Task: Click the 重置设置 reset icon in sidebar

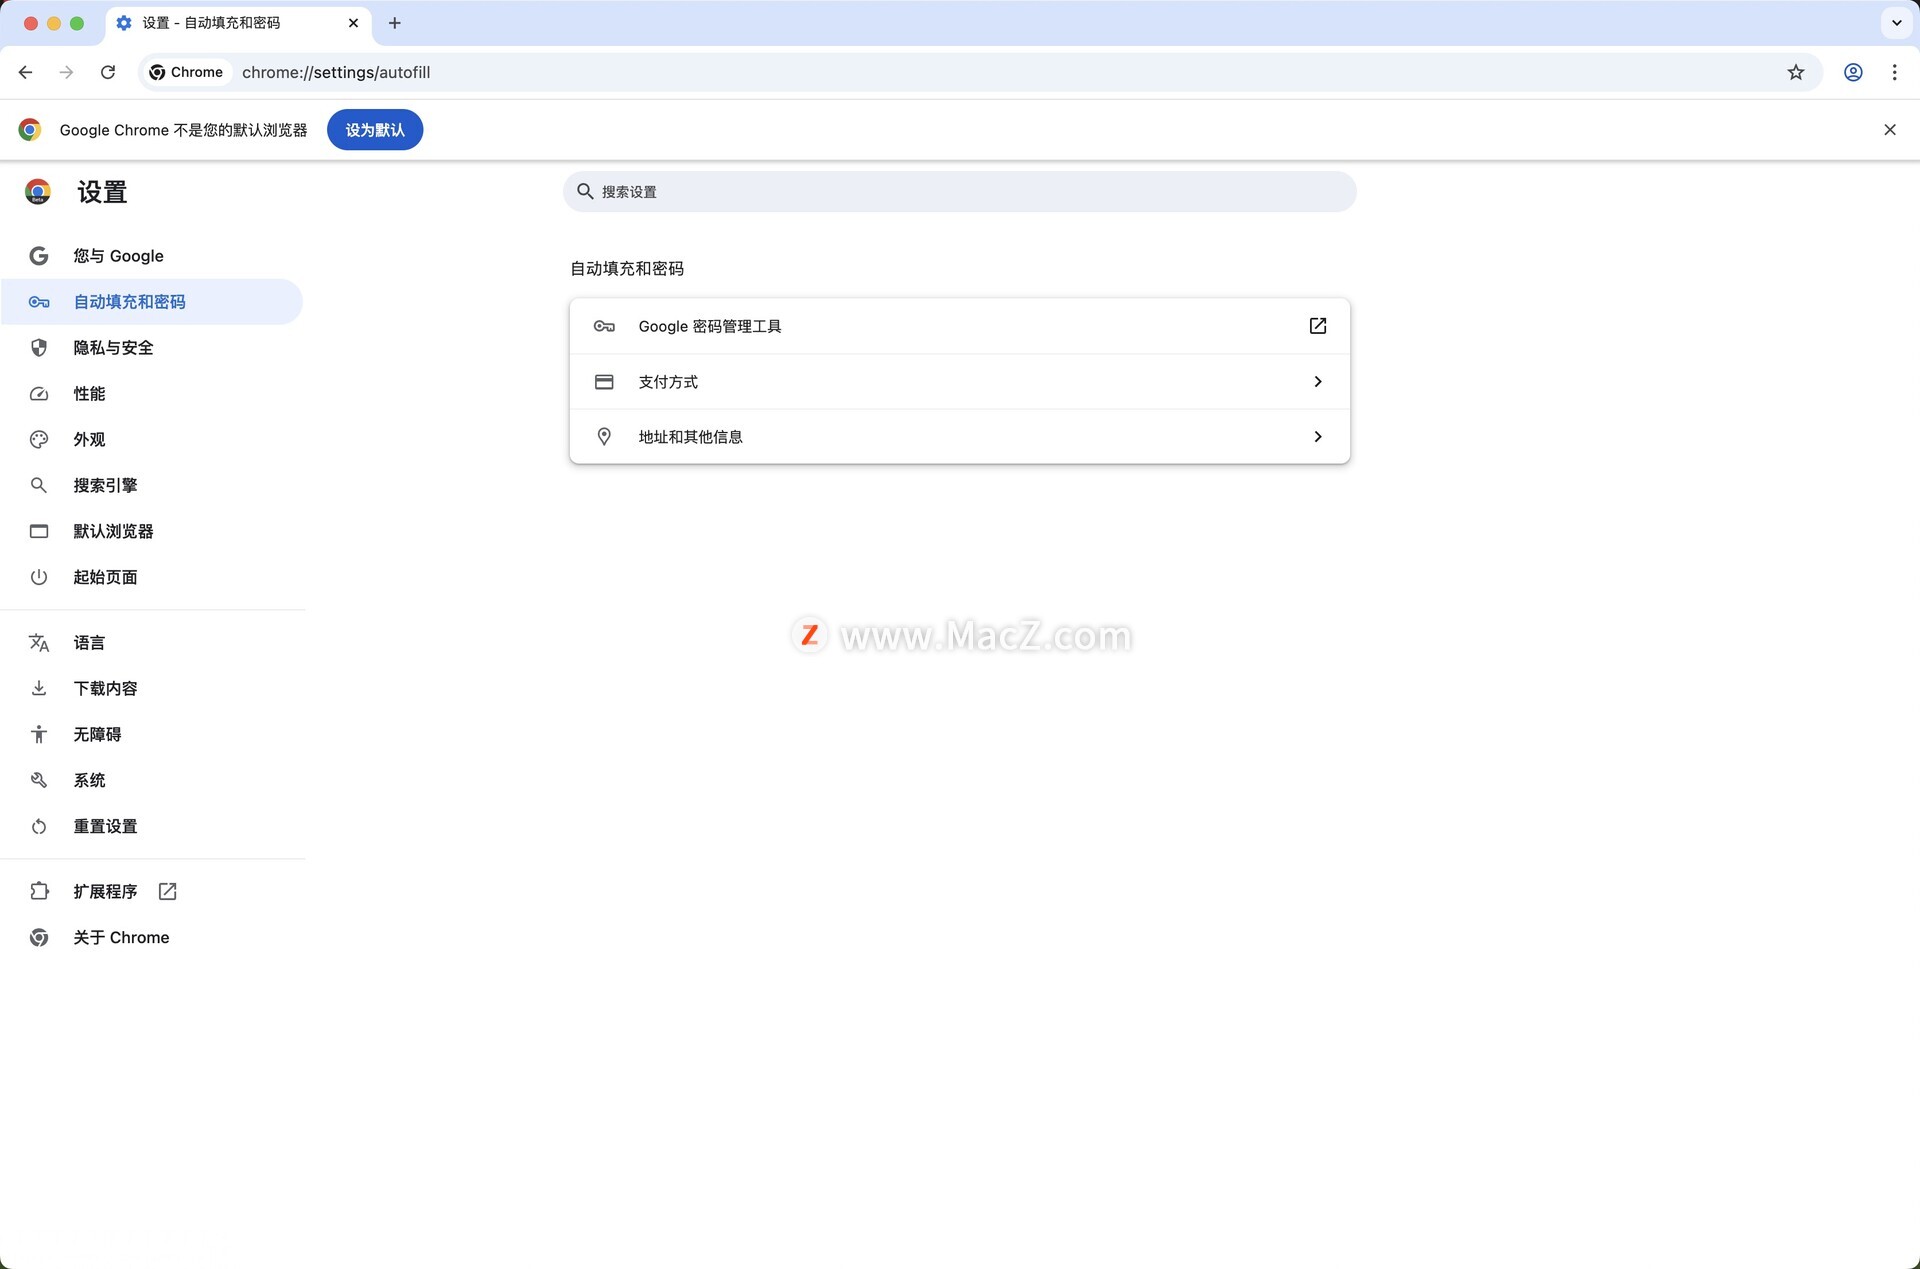Action: [39, 826]
